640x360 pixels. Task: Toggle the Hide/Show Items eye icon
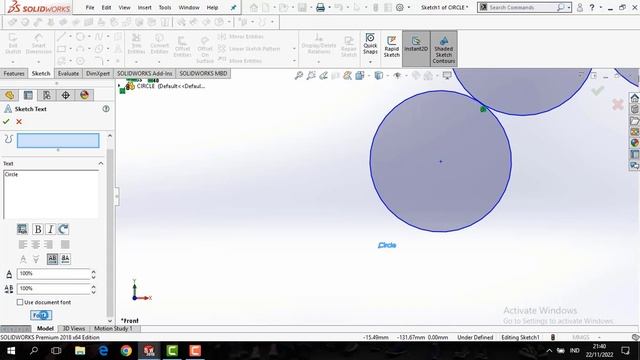pyautogui.click(x=397, y=76)
